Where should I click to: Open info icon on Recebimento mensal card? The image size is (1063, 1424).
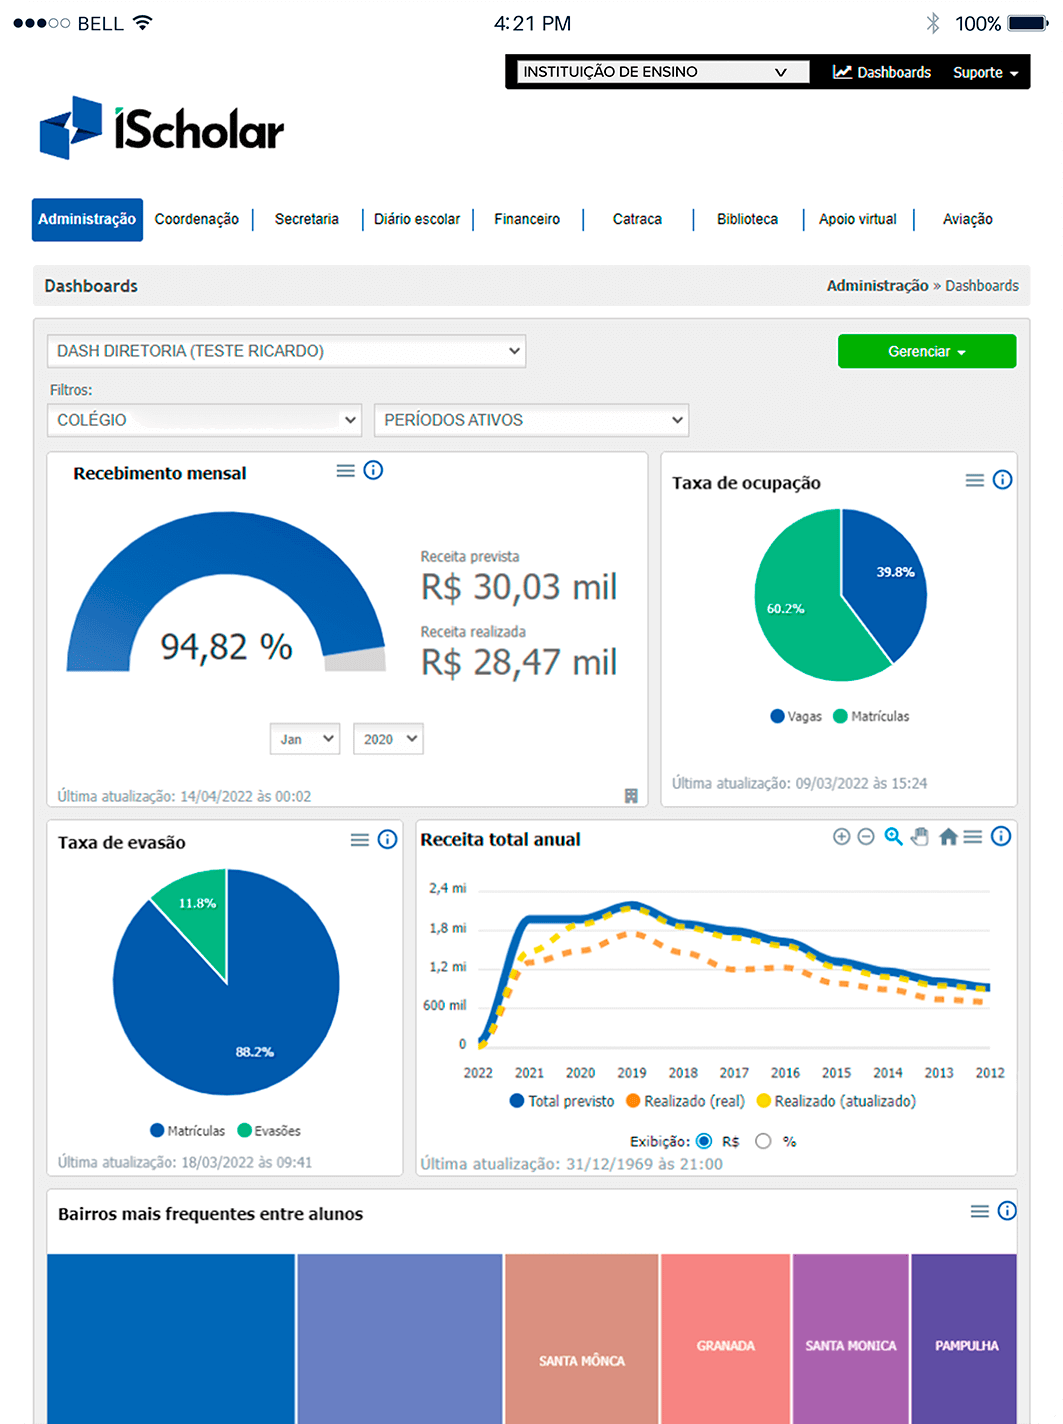click(373, 470)
